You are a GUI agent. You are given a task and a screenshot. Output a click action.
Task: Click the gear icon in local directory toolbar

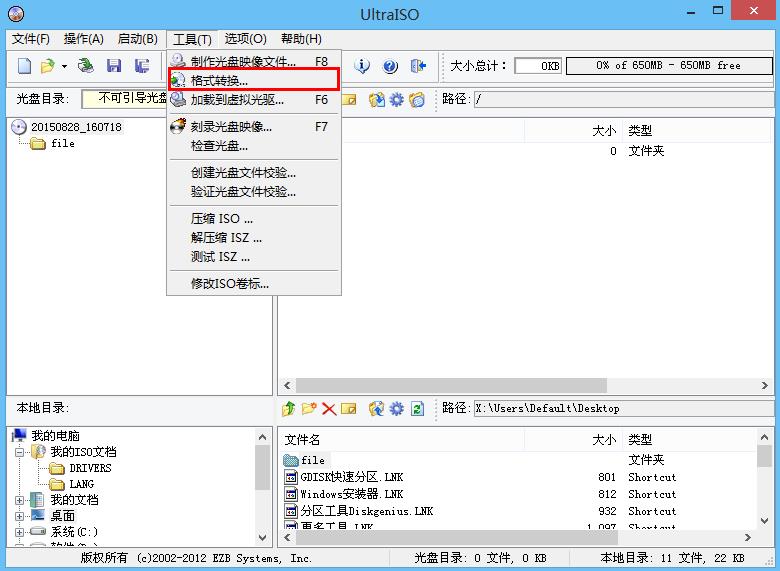(x=396, y=409)
